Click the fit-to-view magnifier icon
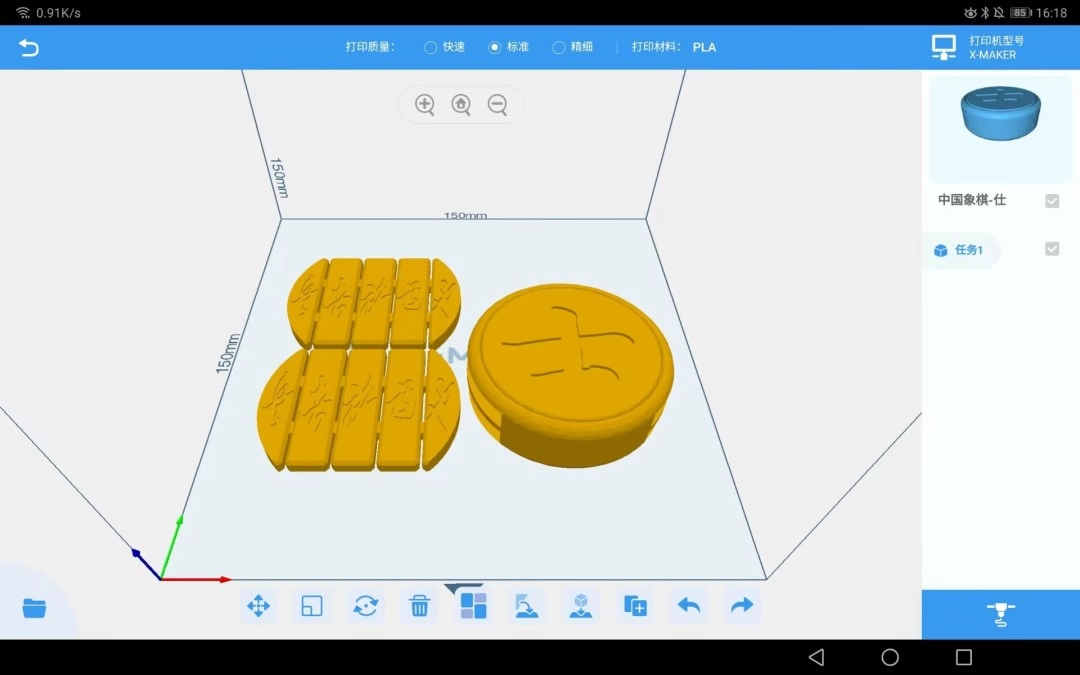This screenshot has width=1080, height=675. click(x=461, y=104)
